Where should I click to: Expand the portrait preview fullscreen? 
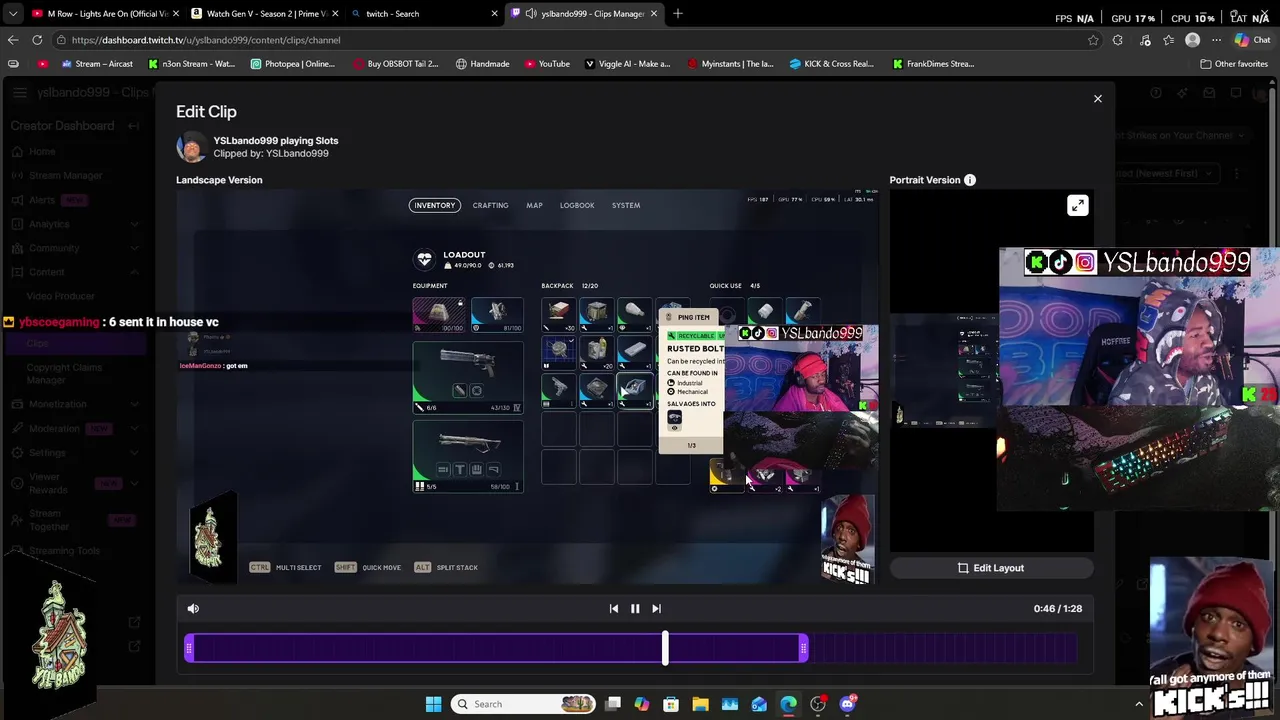(x=1077, y=205)
